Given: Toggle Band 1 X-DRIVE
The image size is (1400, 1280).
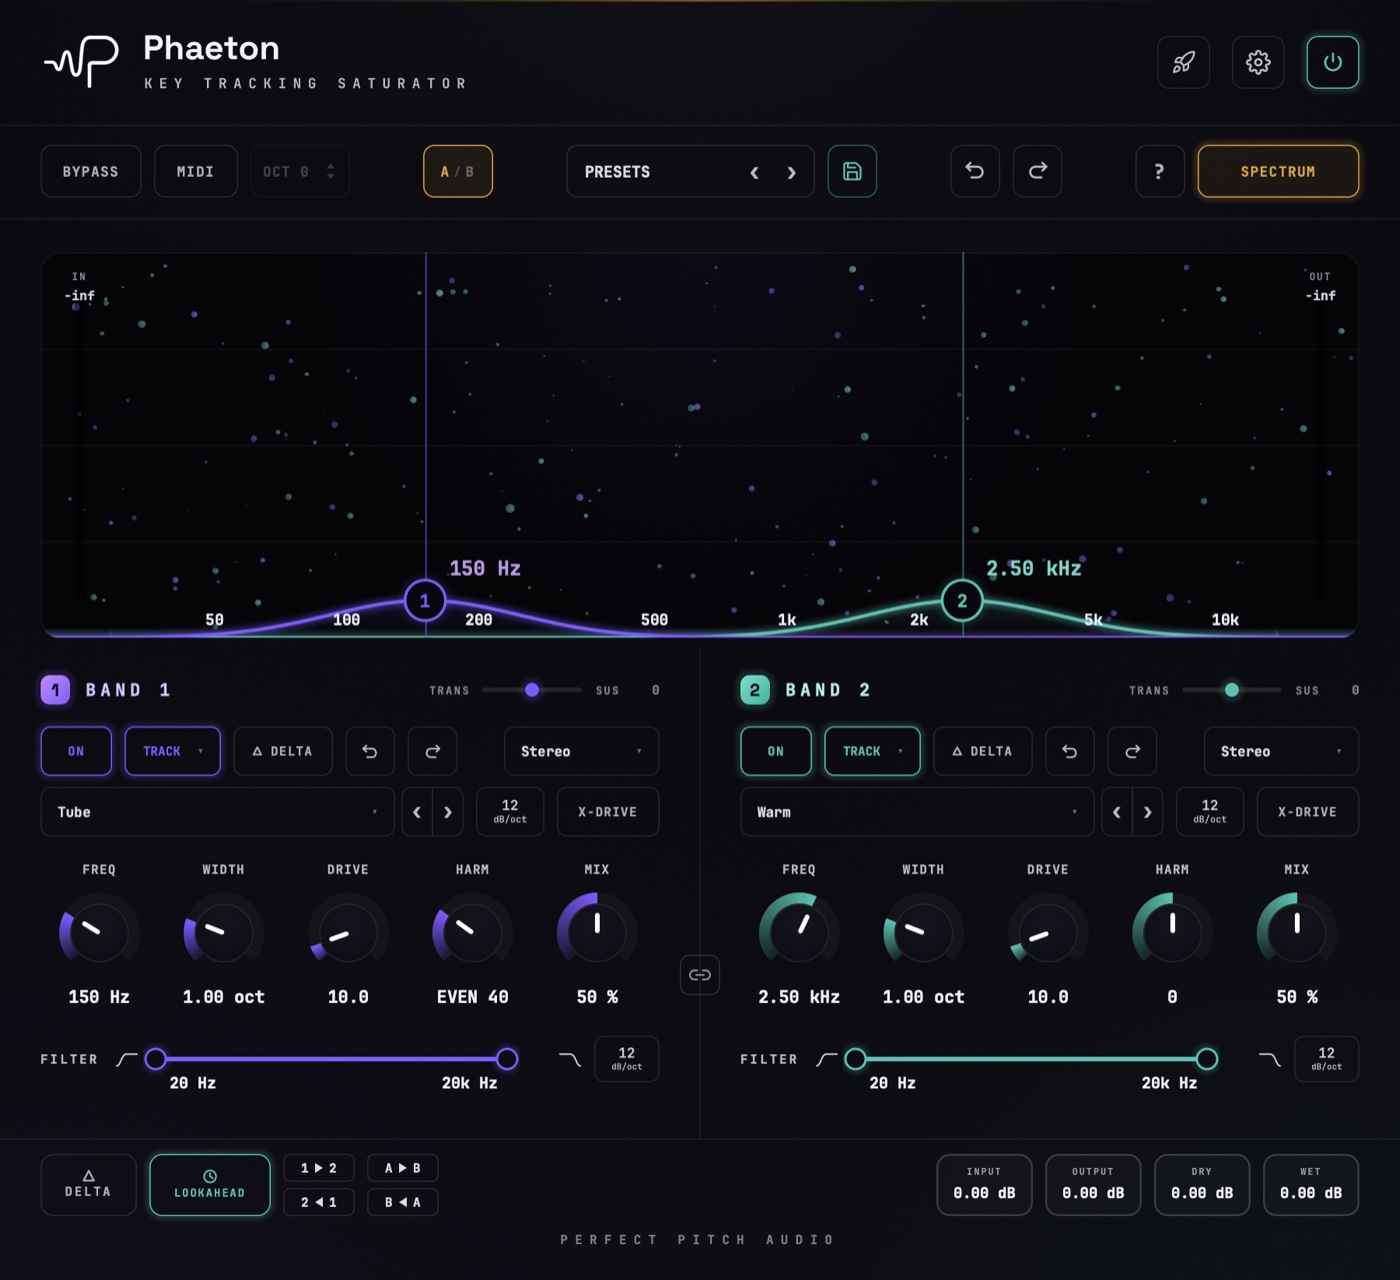Looking at the screenshot, I should click(608, 812).
